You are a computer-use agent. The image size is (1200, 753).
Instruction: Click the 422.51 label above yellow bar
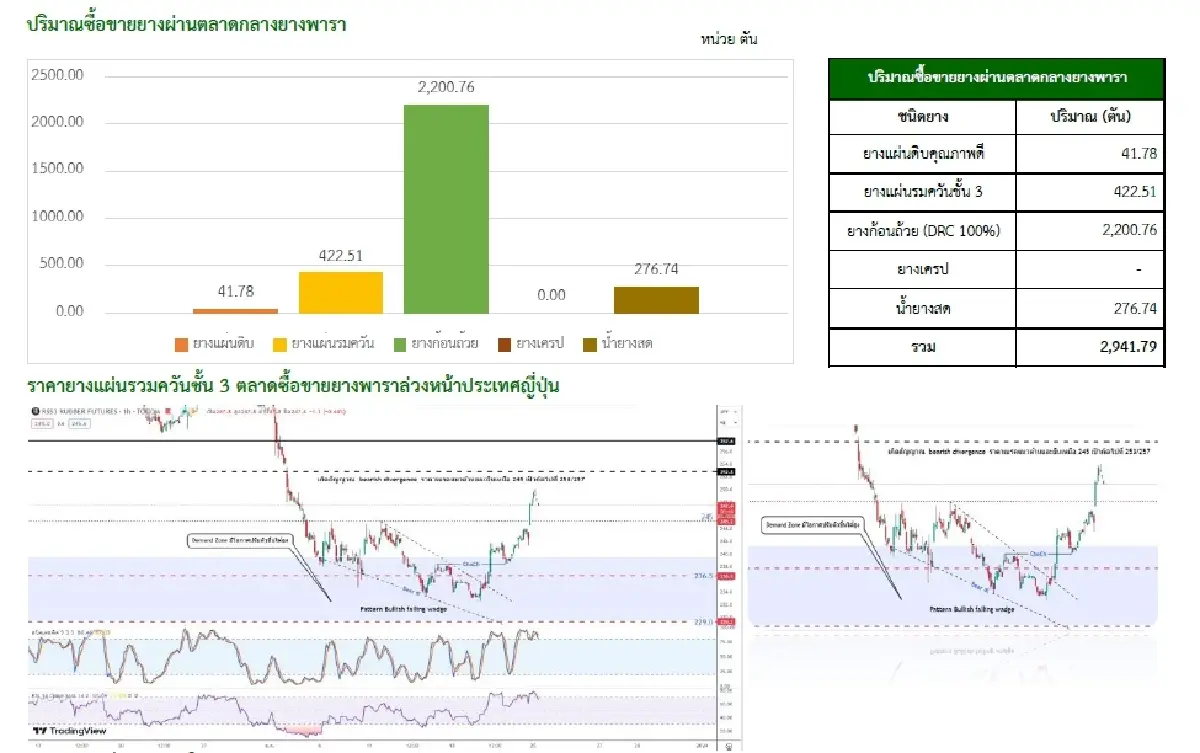tap(341, 255)
